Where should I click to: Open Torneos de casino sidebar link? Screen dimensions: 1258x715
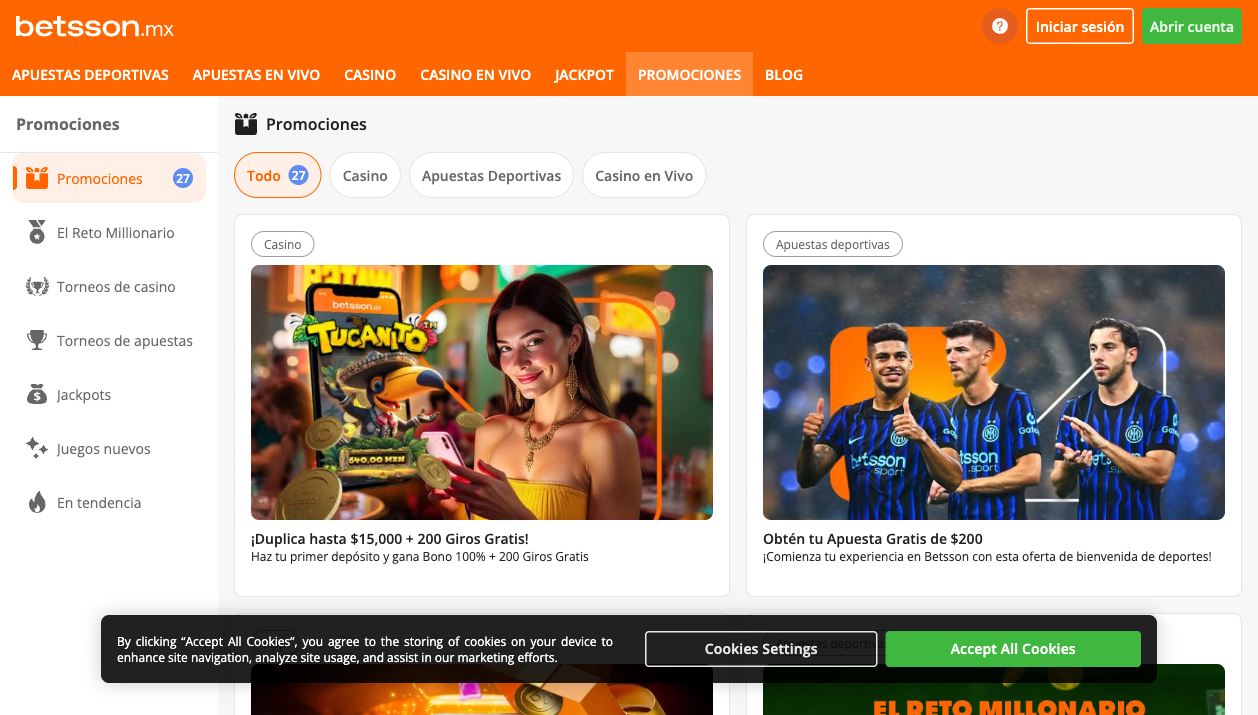coord(109,286)
